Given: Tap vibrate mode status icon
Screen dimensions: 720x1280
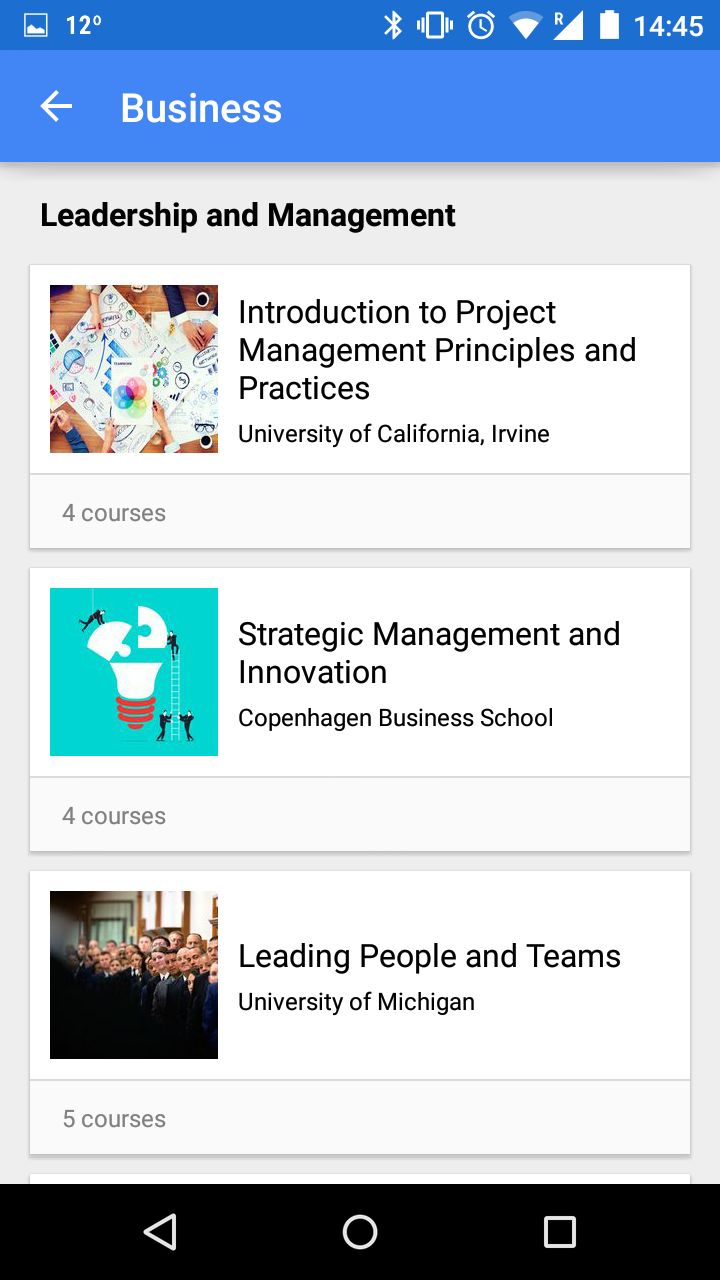Looking at the screenshot, I should (x=435, y=25).
